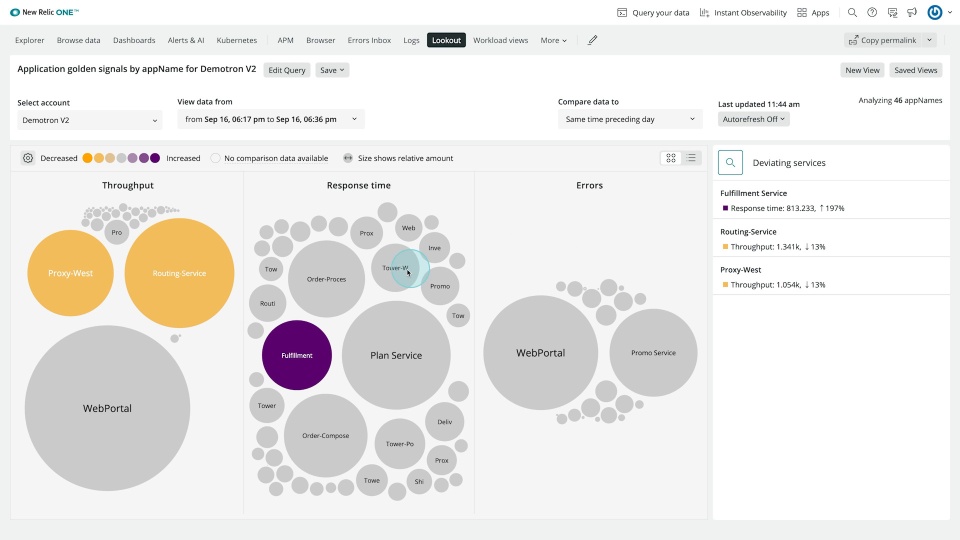Click the first orange Decreased legend swatch
Screen dimensions: 960x540
pos(88,158)
